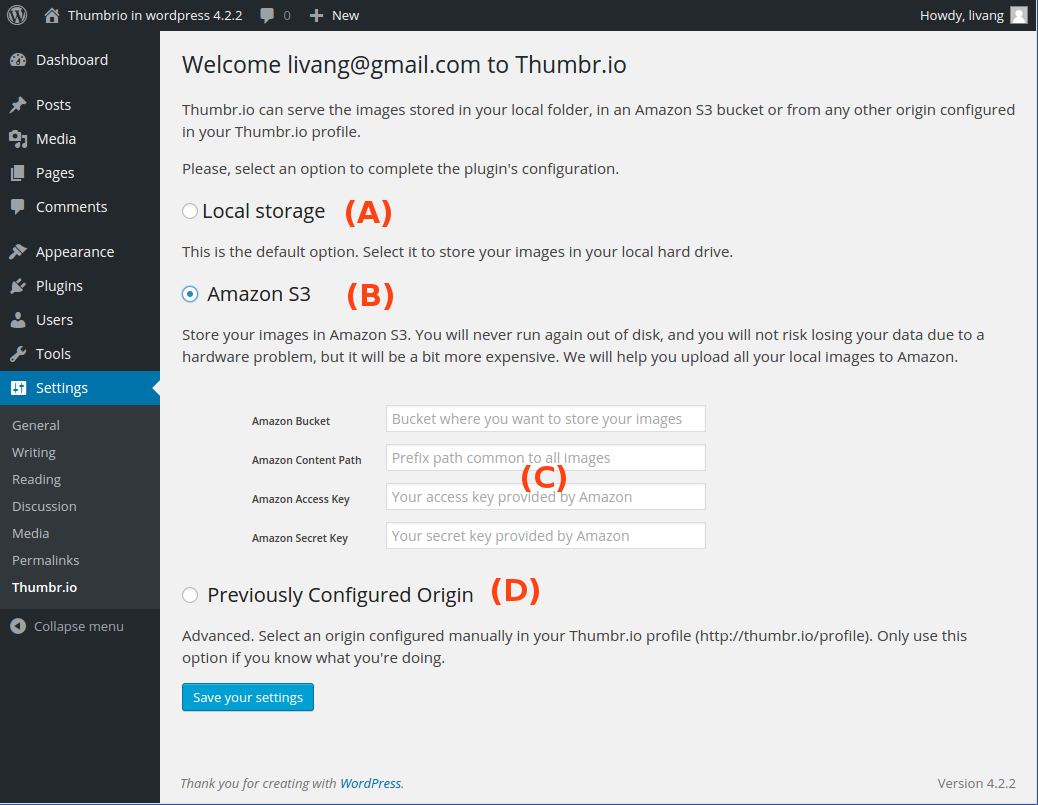Click the Posts pushpin icon
Image resolution: width=1038 pixels, height=805 pixels.
18,105
